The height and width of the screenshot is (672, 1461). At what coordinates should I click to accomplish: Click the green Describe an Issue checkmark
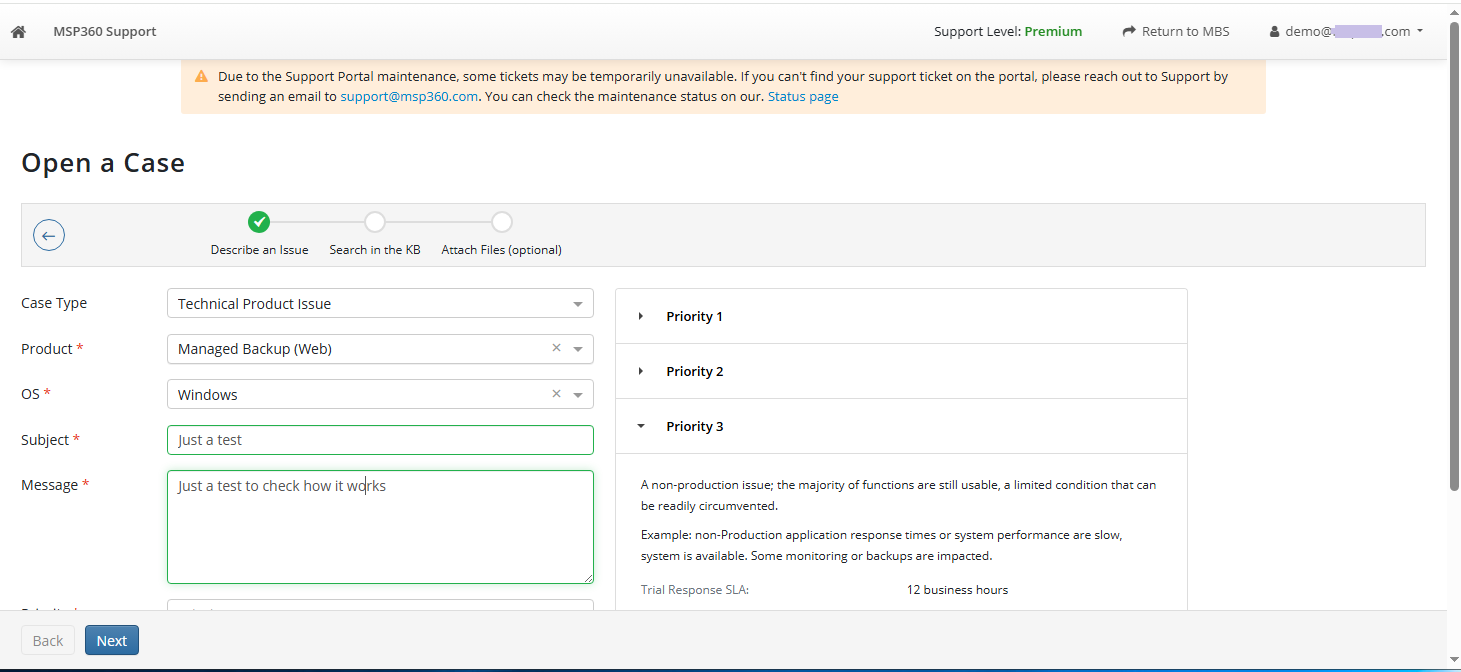[259, 222]
